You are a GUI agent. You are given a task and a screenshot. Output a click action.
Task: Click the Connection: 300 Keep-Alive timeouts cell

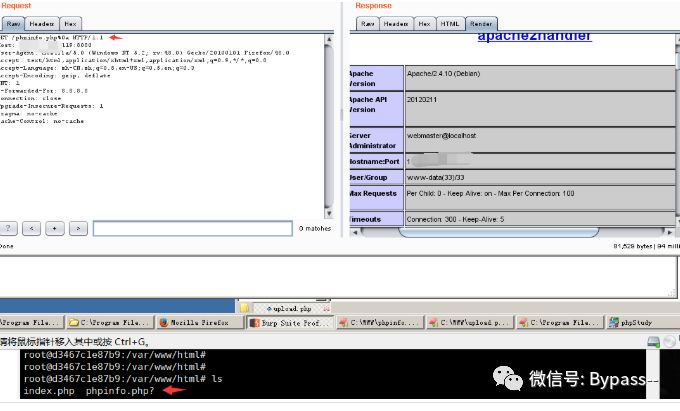[x=539, y=219]
